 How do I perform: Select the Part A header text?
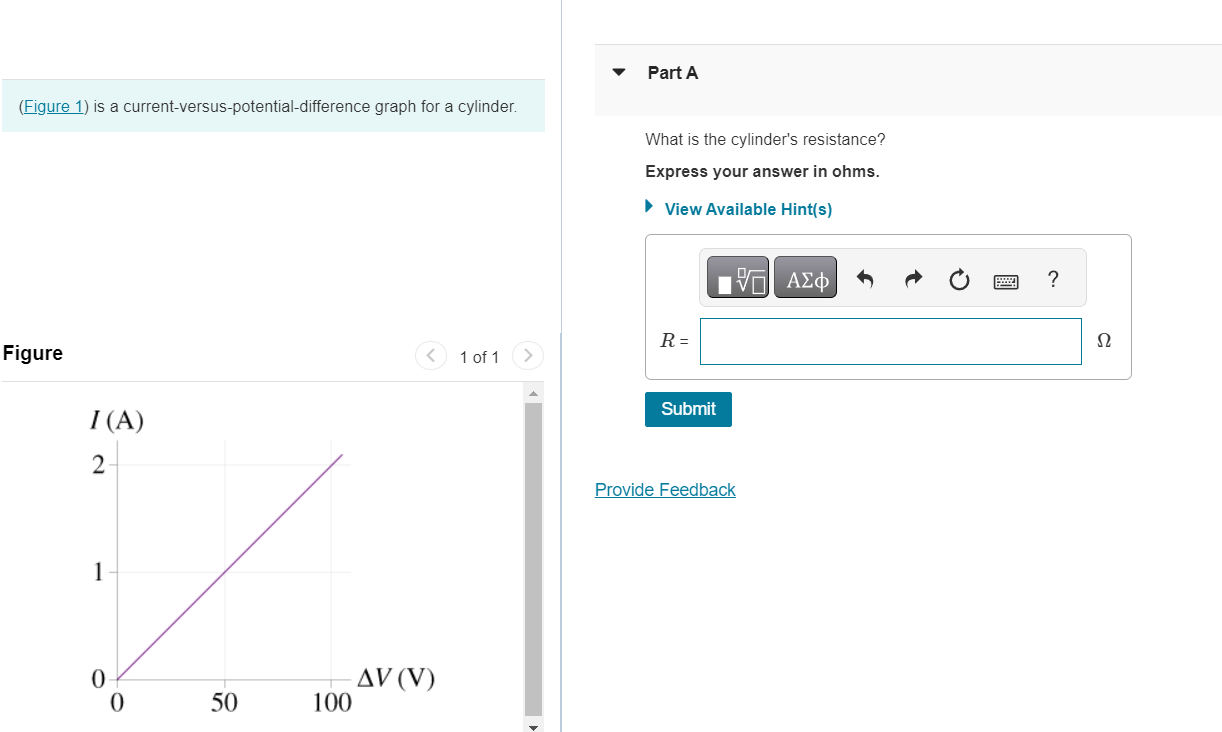point(673,72)
